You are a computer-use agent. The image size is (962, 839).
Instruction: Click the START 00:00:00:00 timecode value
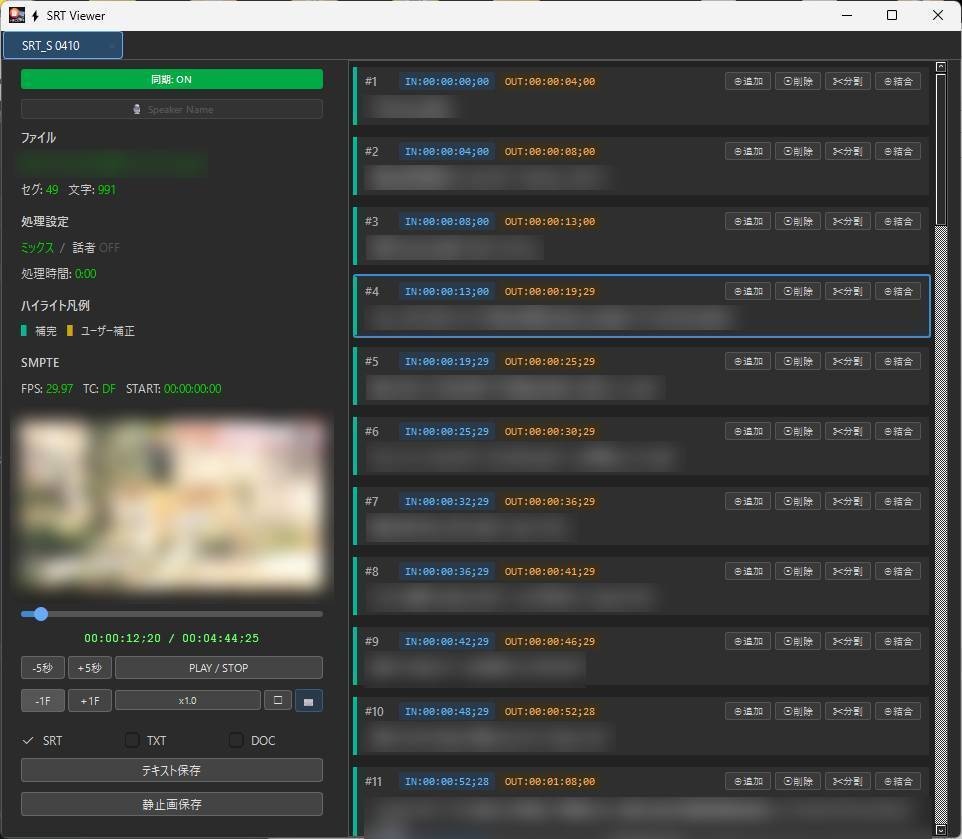click(193, 388)
